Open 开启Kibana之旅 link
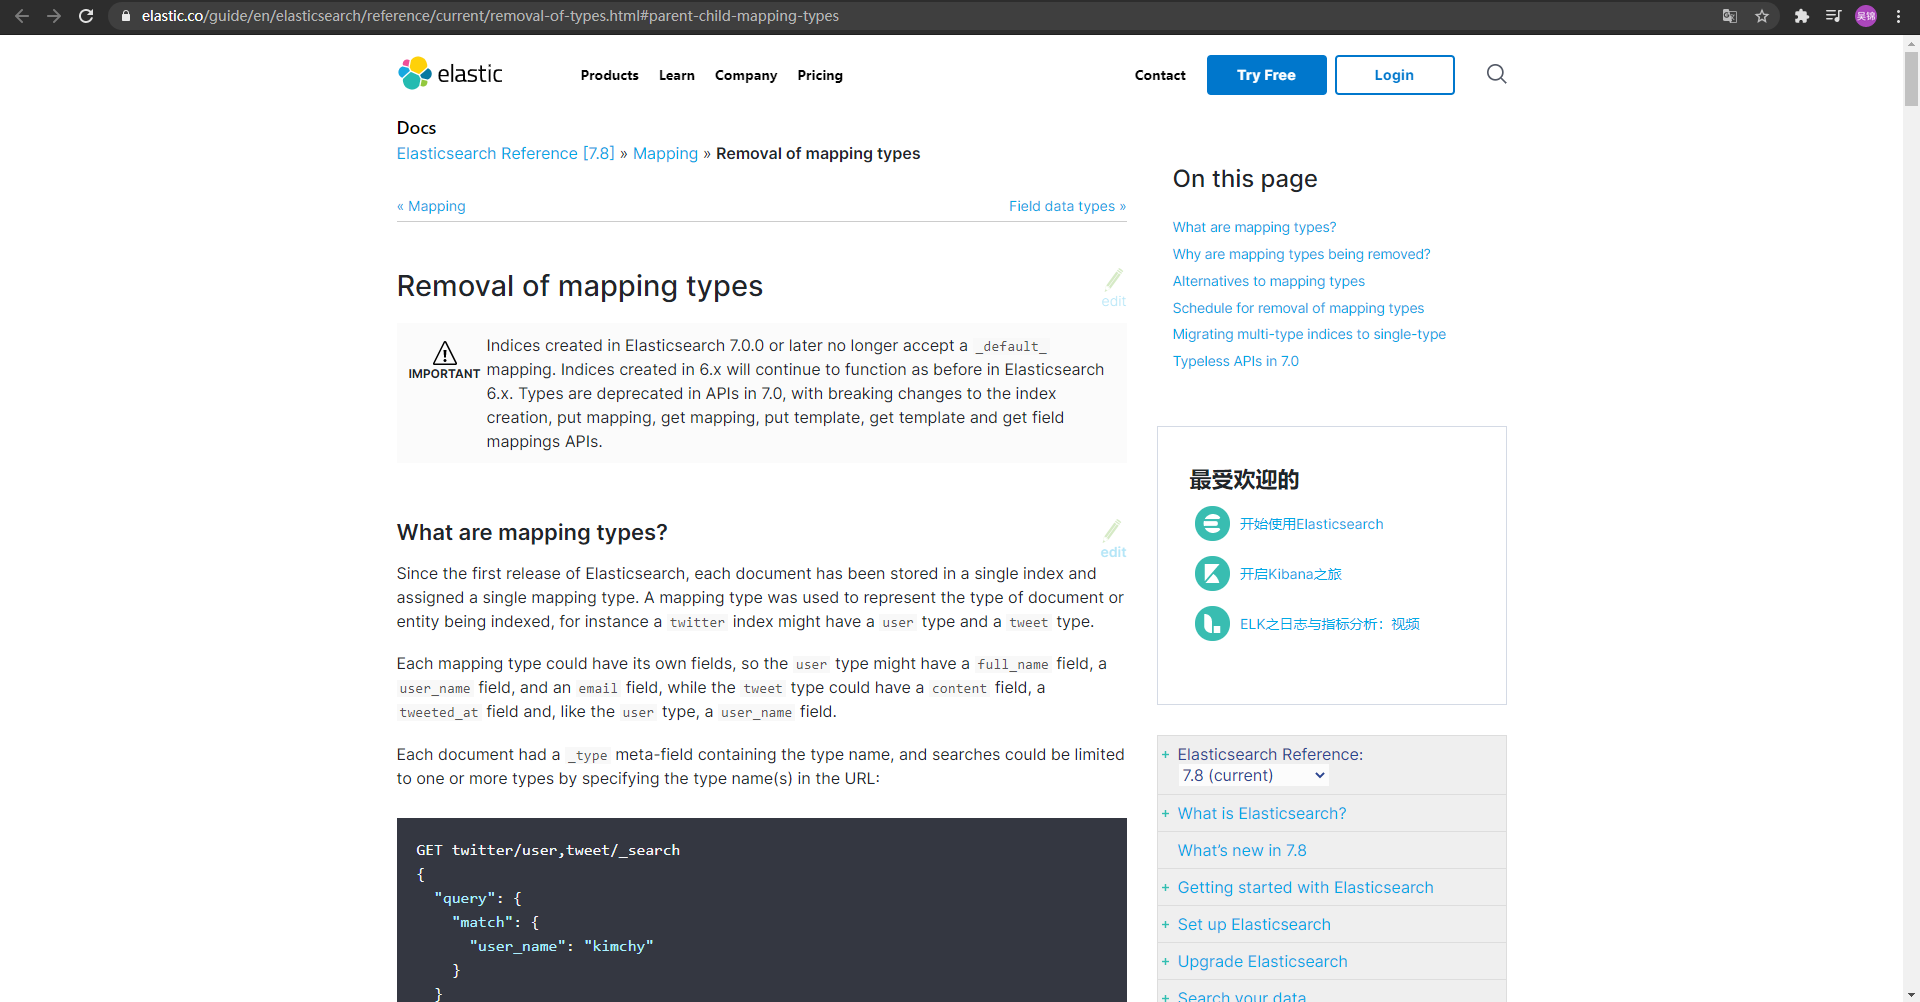The width and height of the screenshot is (1920, 1002). click(x=1290, y=574)
